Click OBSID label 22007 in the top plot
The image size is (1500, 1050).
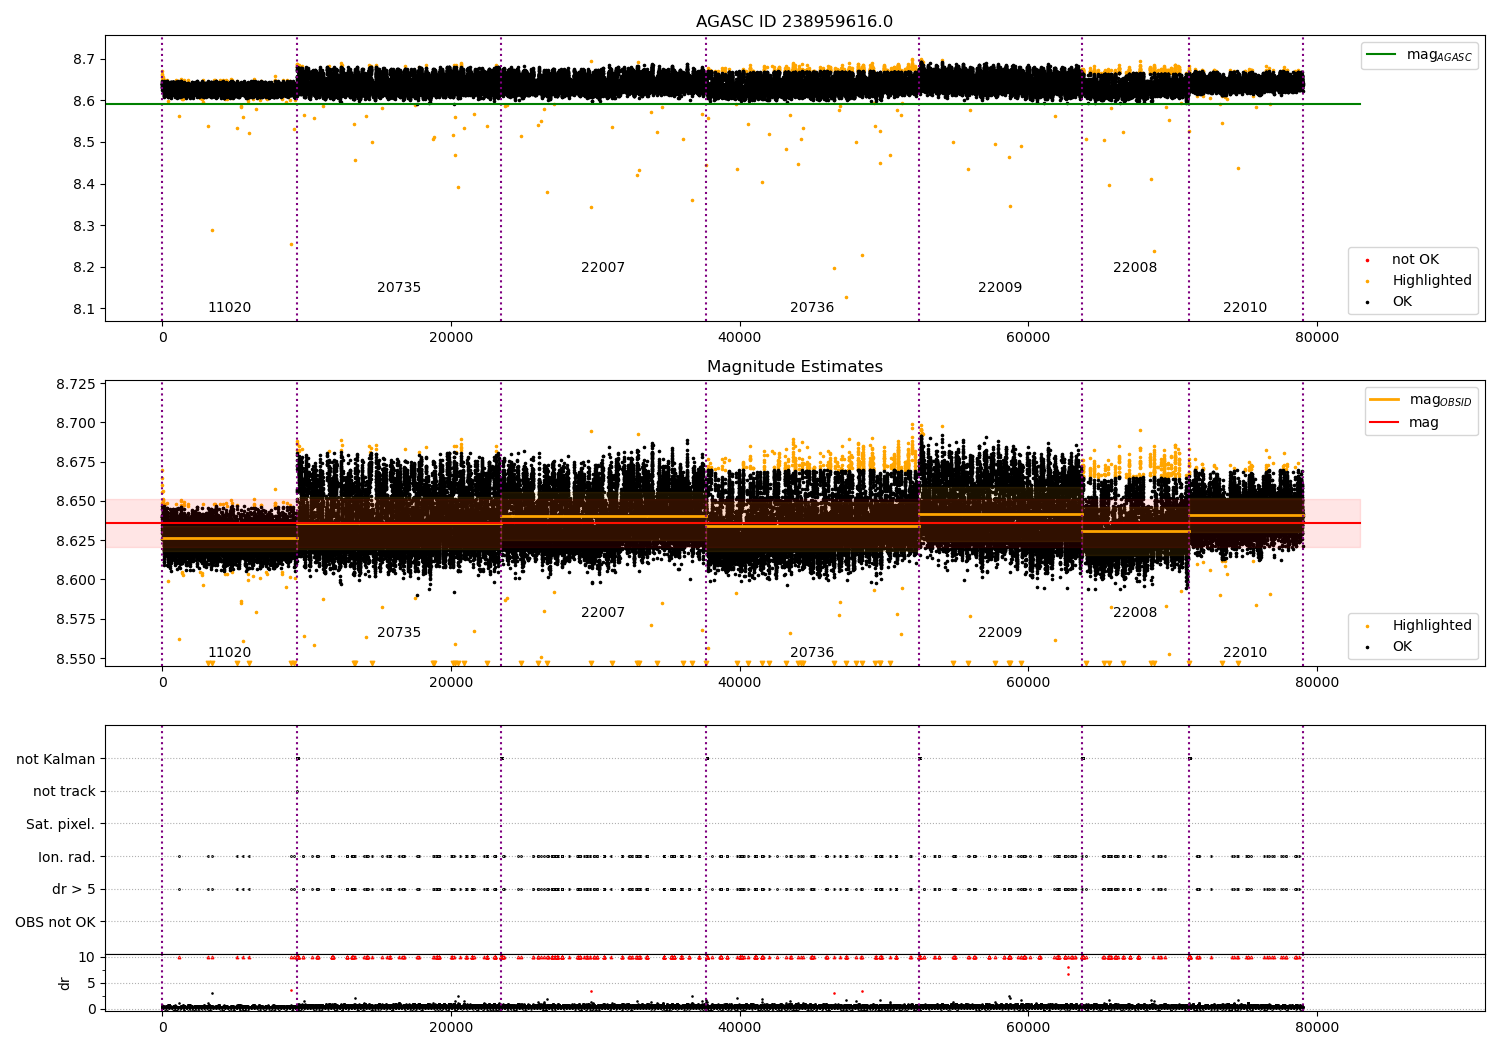[x=603, y=268]
